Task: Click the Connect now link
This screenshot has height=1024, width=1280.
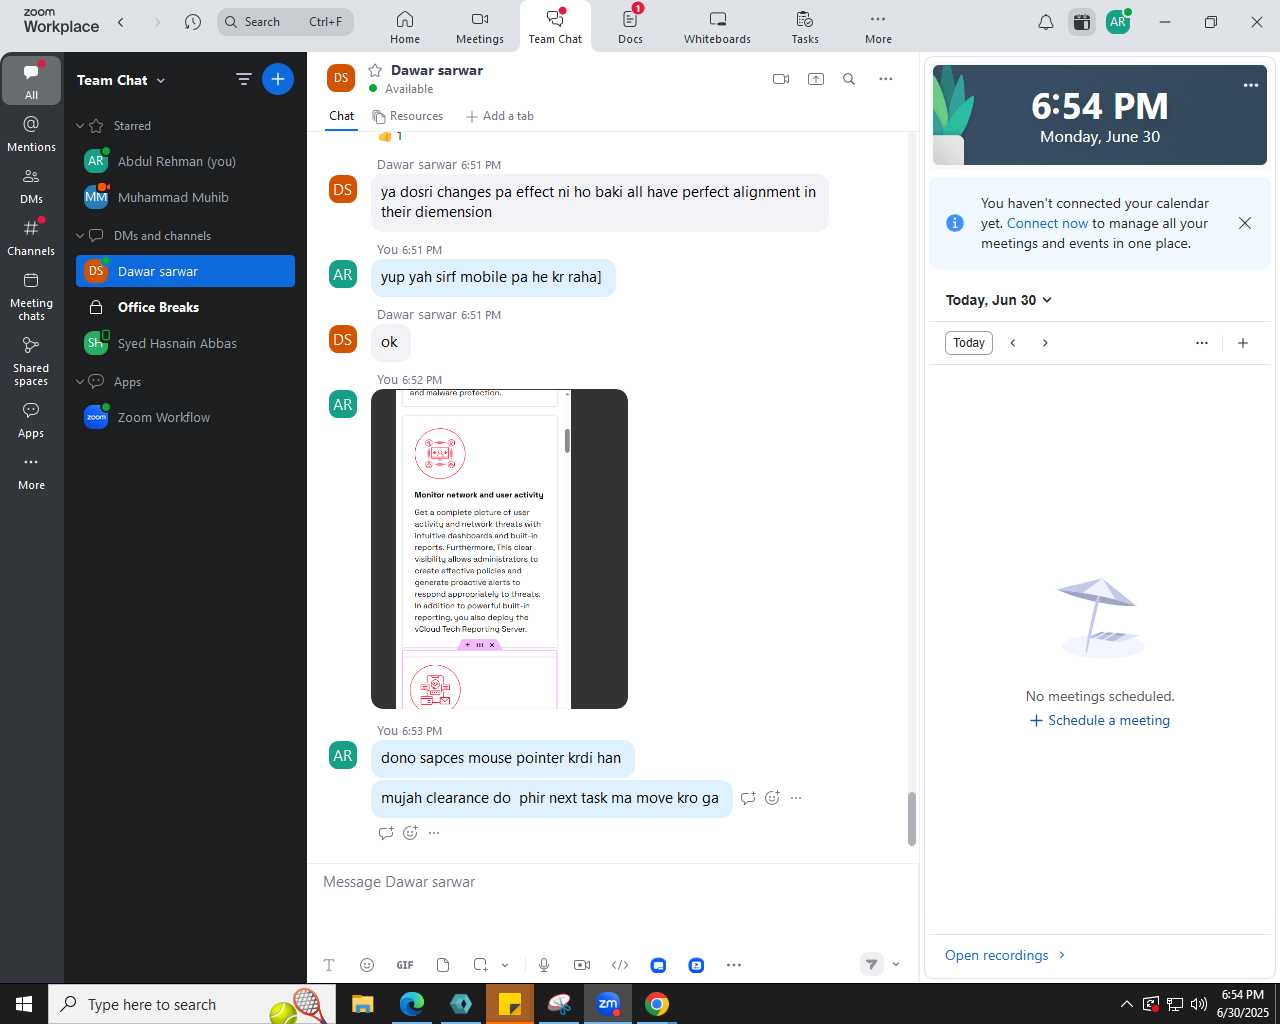Action: (1047, 224)
